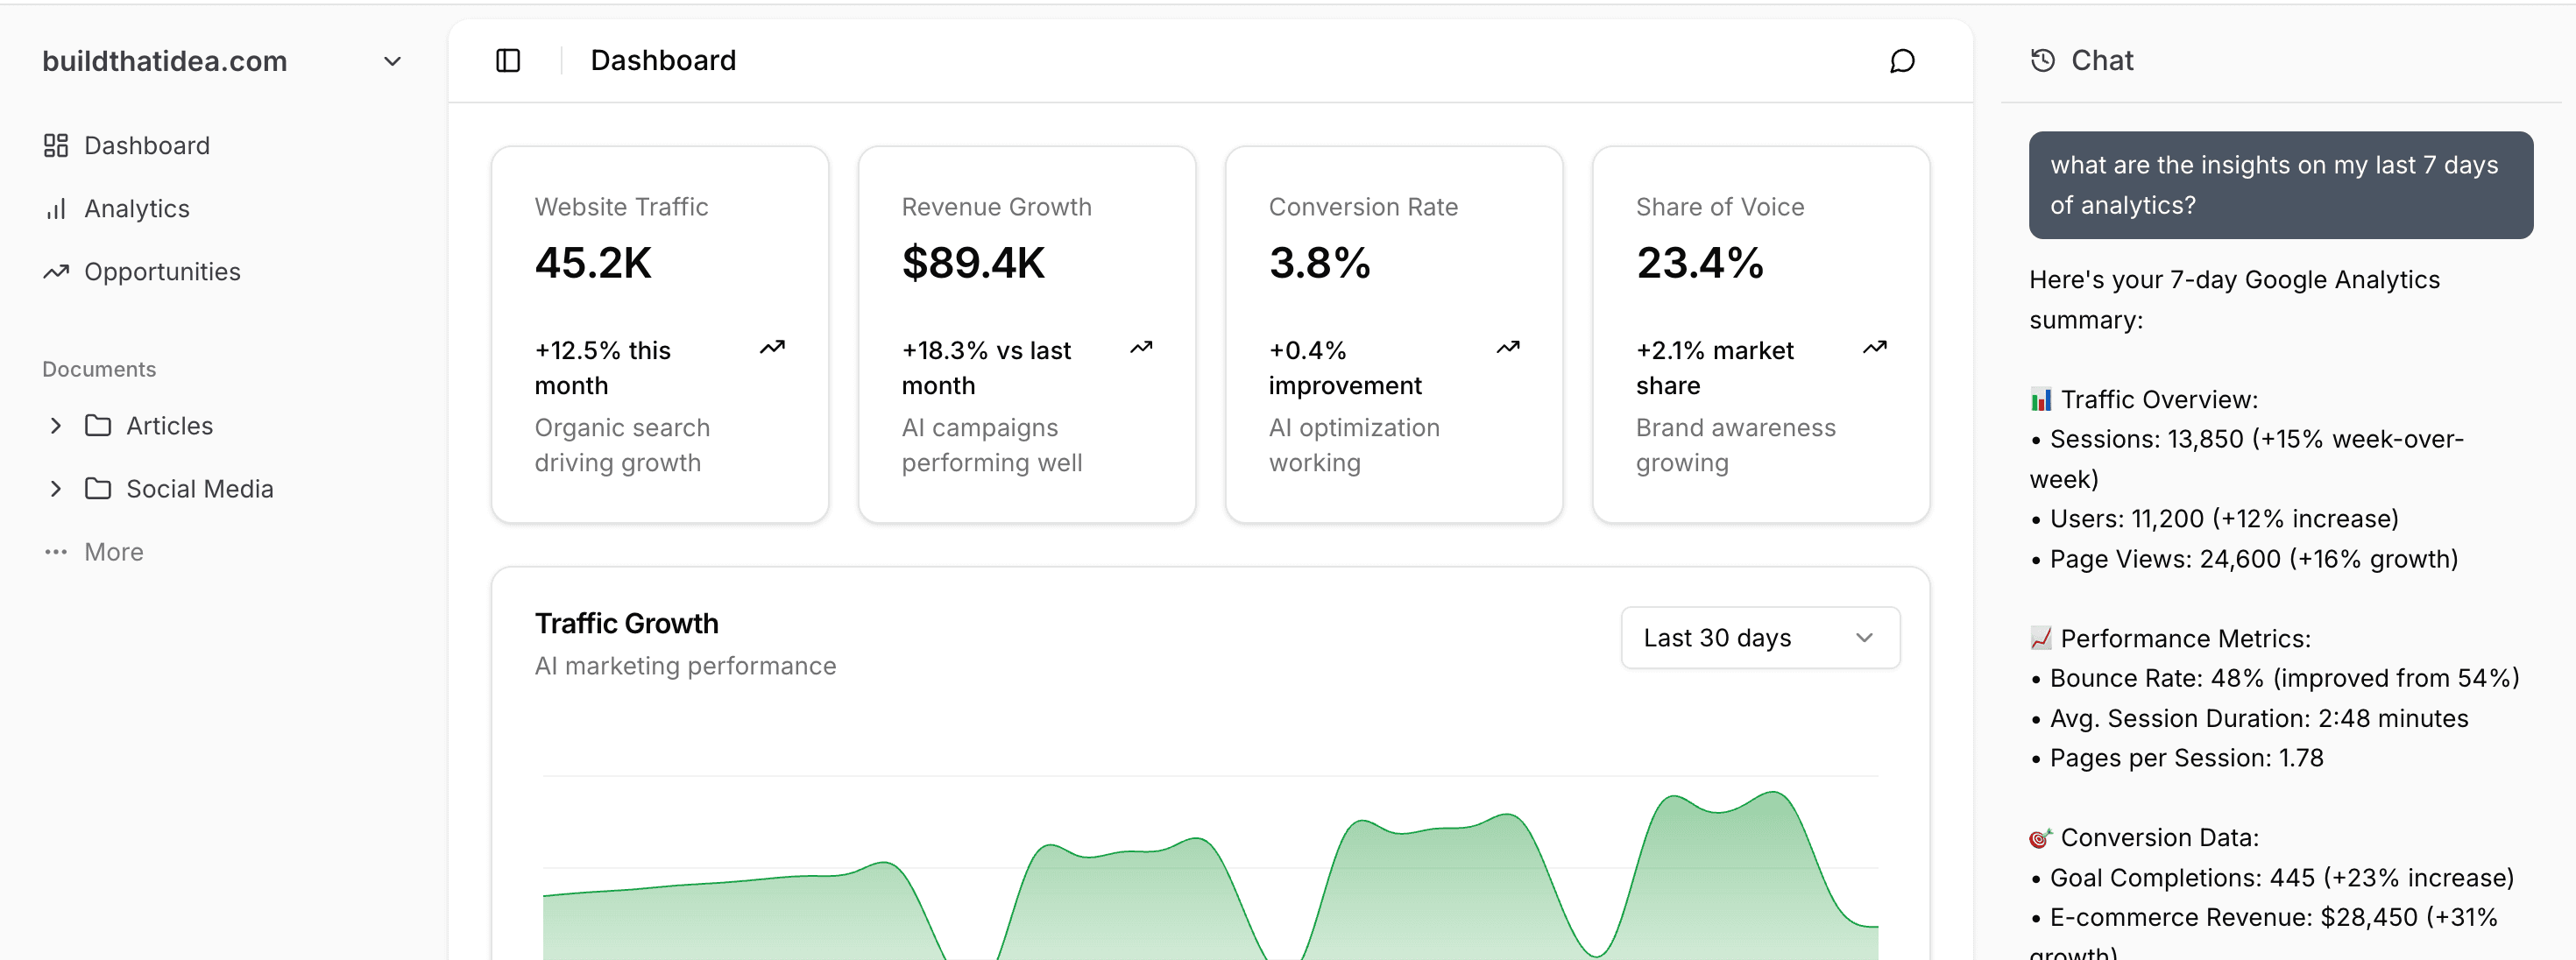Toggle the sidebar panel icon
The height and width of the screenshot is (960, 2576).
[x=508, y=61]
